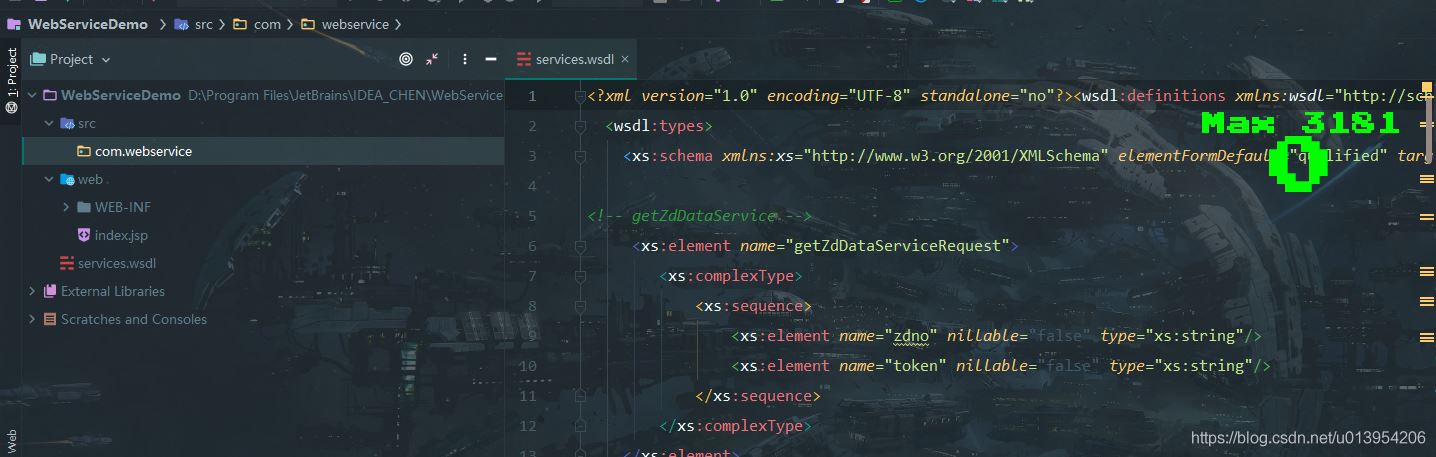Select the WebServiceDemo project root
Screen dimensions: 1436x457
coord(120,95)
